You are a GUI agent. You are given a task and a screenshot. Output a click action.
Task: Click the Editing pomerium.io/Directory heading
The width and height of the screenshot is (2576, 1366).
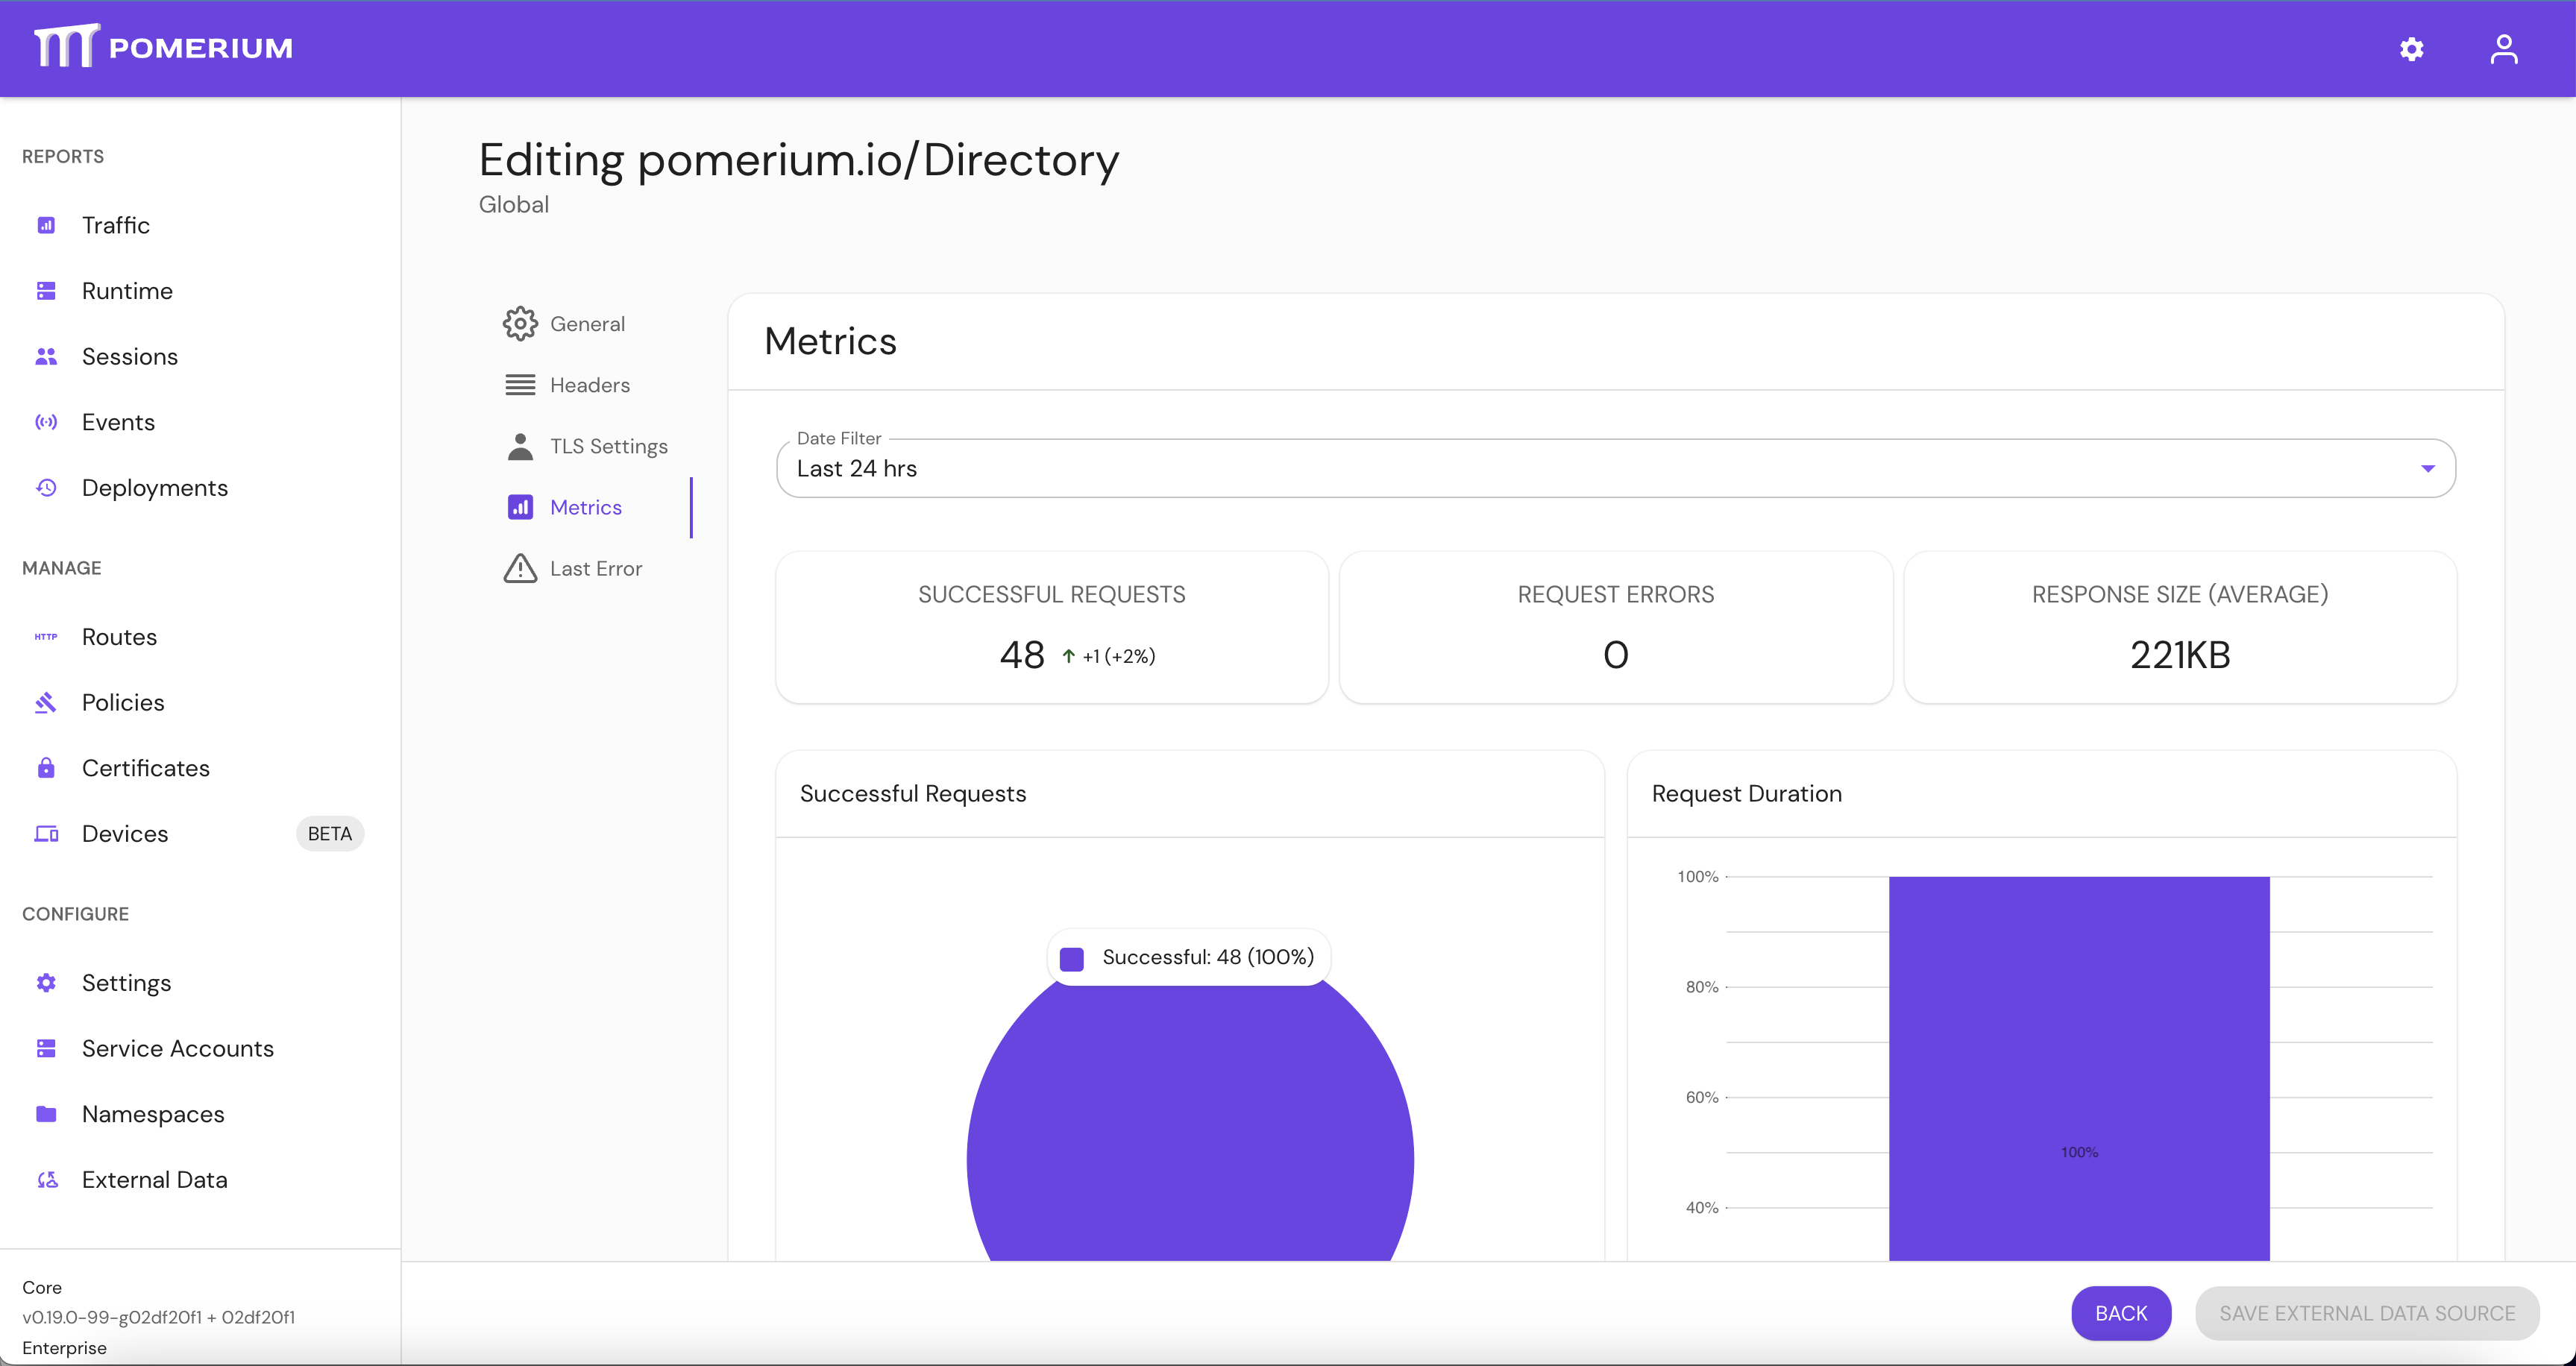point(798,160)
